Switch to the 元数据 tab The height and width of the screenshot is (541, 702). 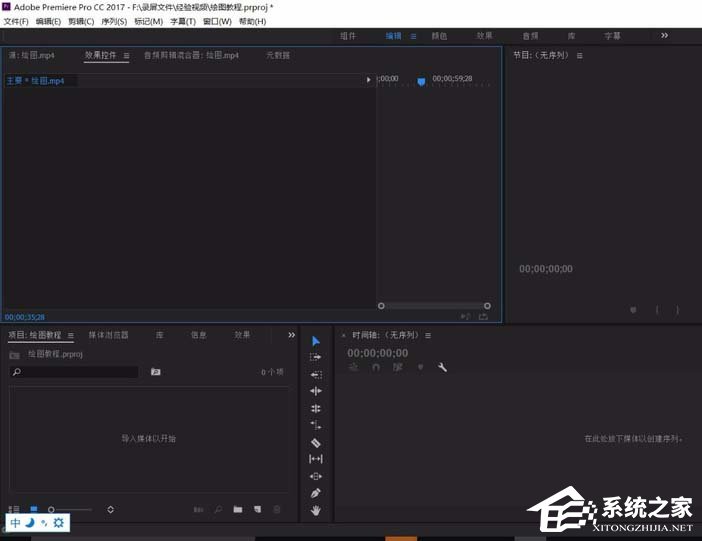tap(278, 56)
